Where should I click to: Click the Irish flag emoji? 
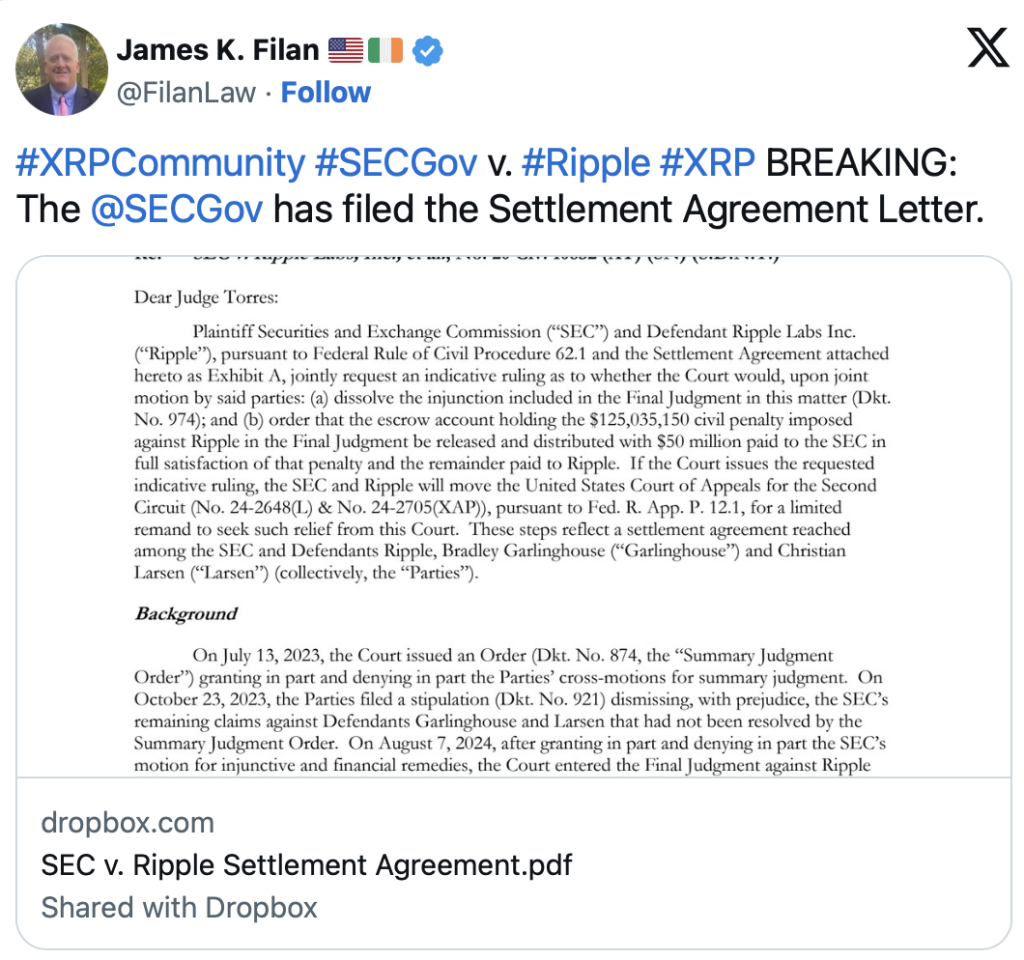[x=385, y=50]
